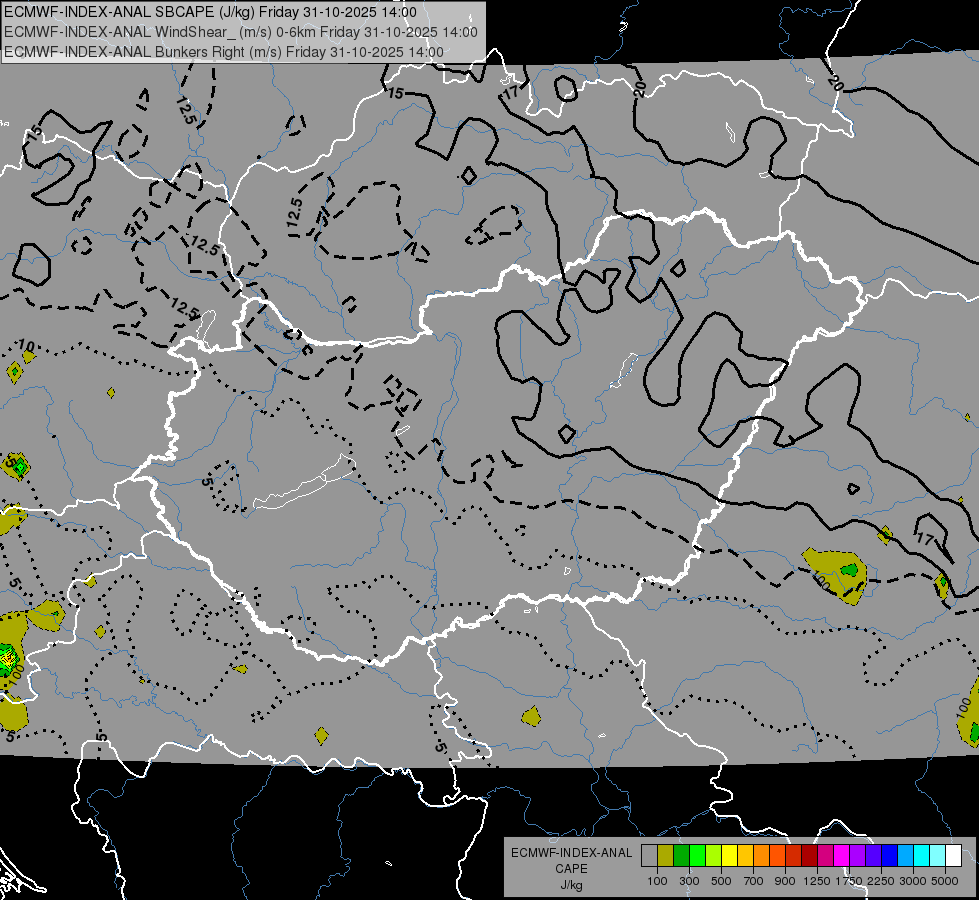Screen dimensions: 979x900
Task: Click the bright green legend swatch
Action: pyautogui.click(x=697, y=855)
